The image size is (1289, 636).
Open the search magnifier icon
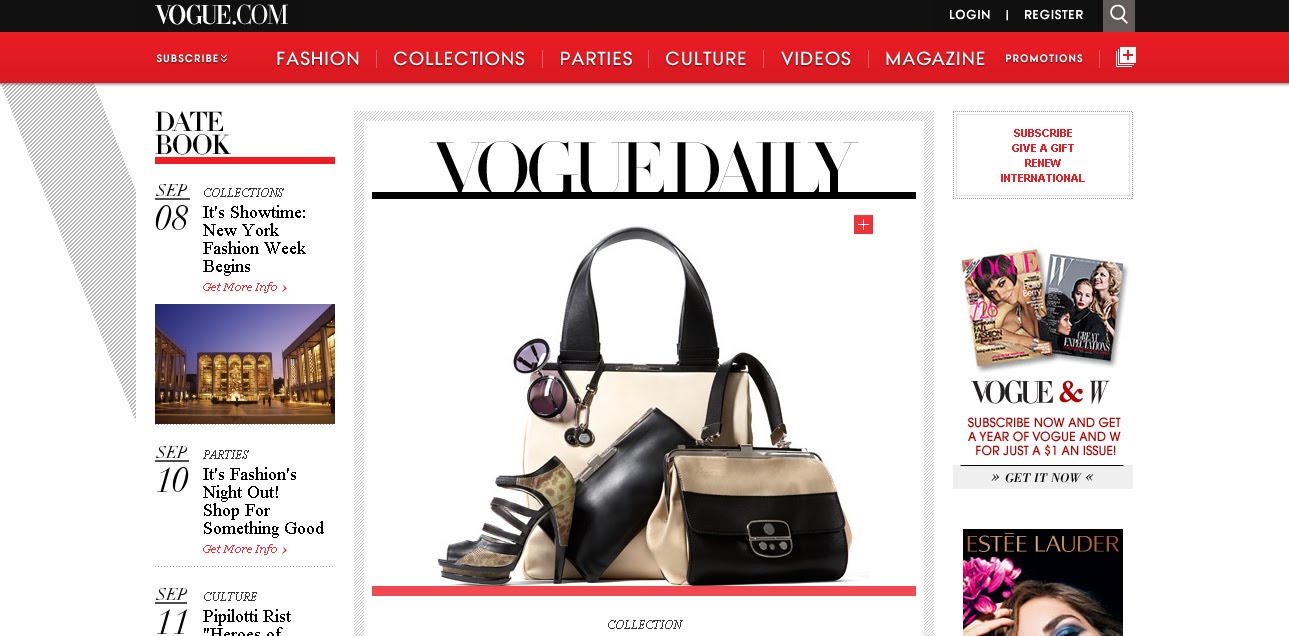tap(1119, 15)
